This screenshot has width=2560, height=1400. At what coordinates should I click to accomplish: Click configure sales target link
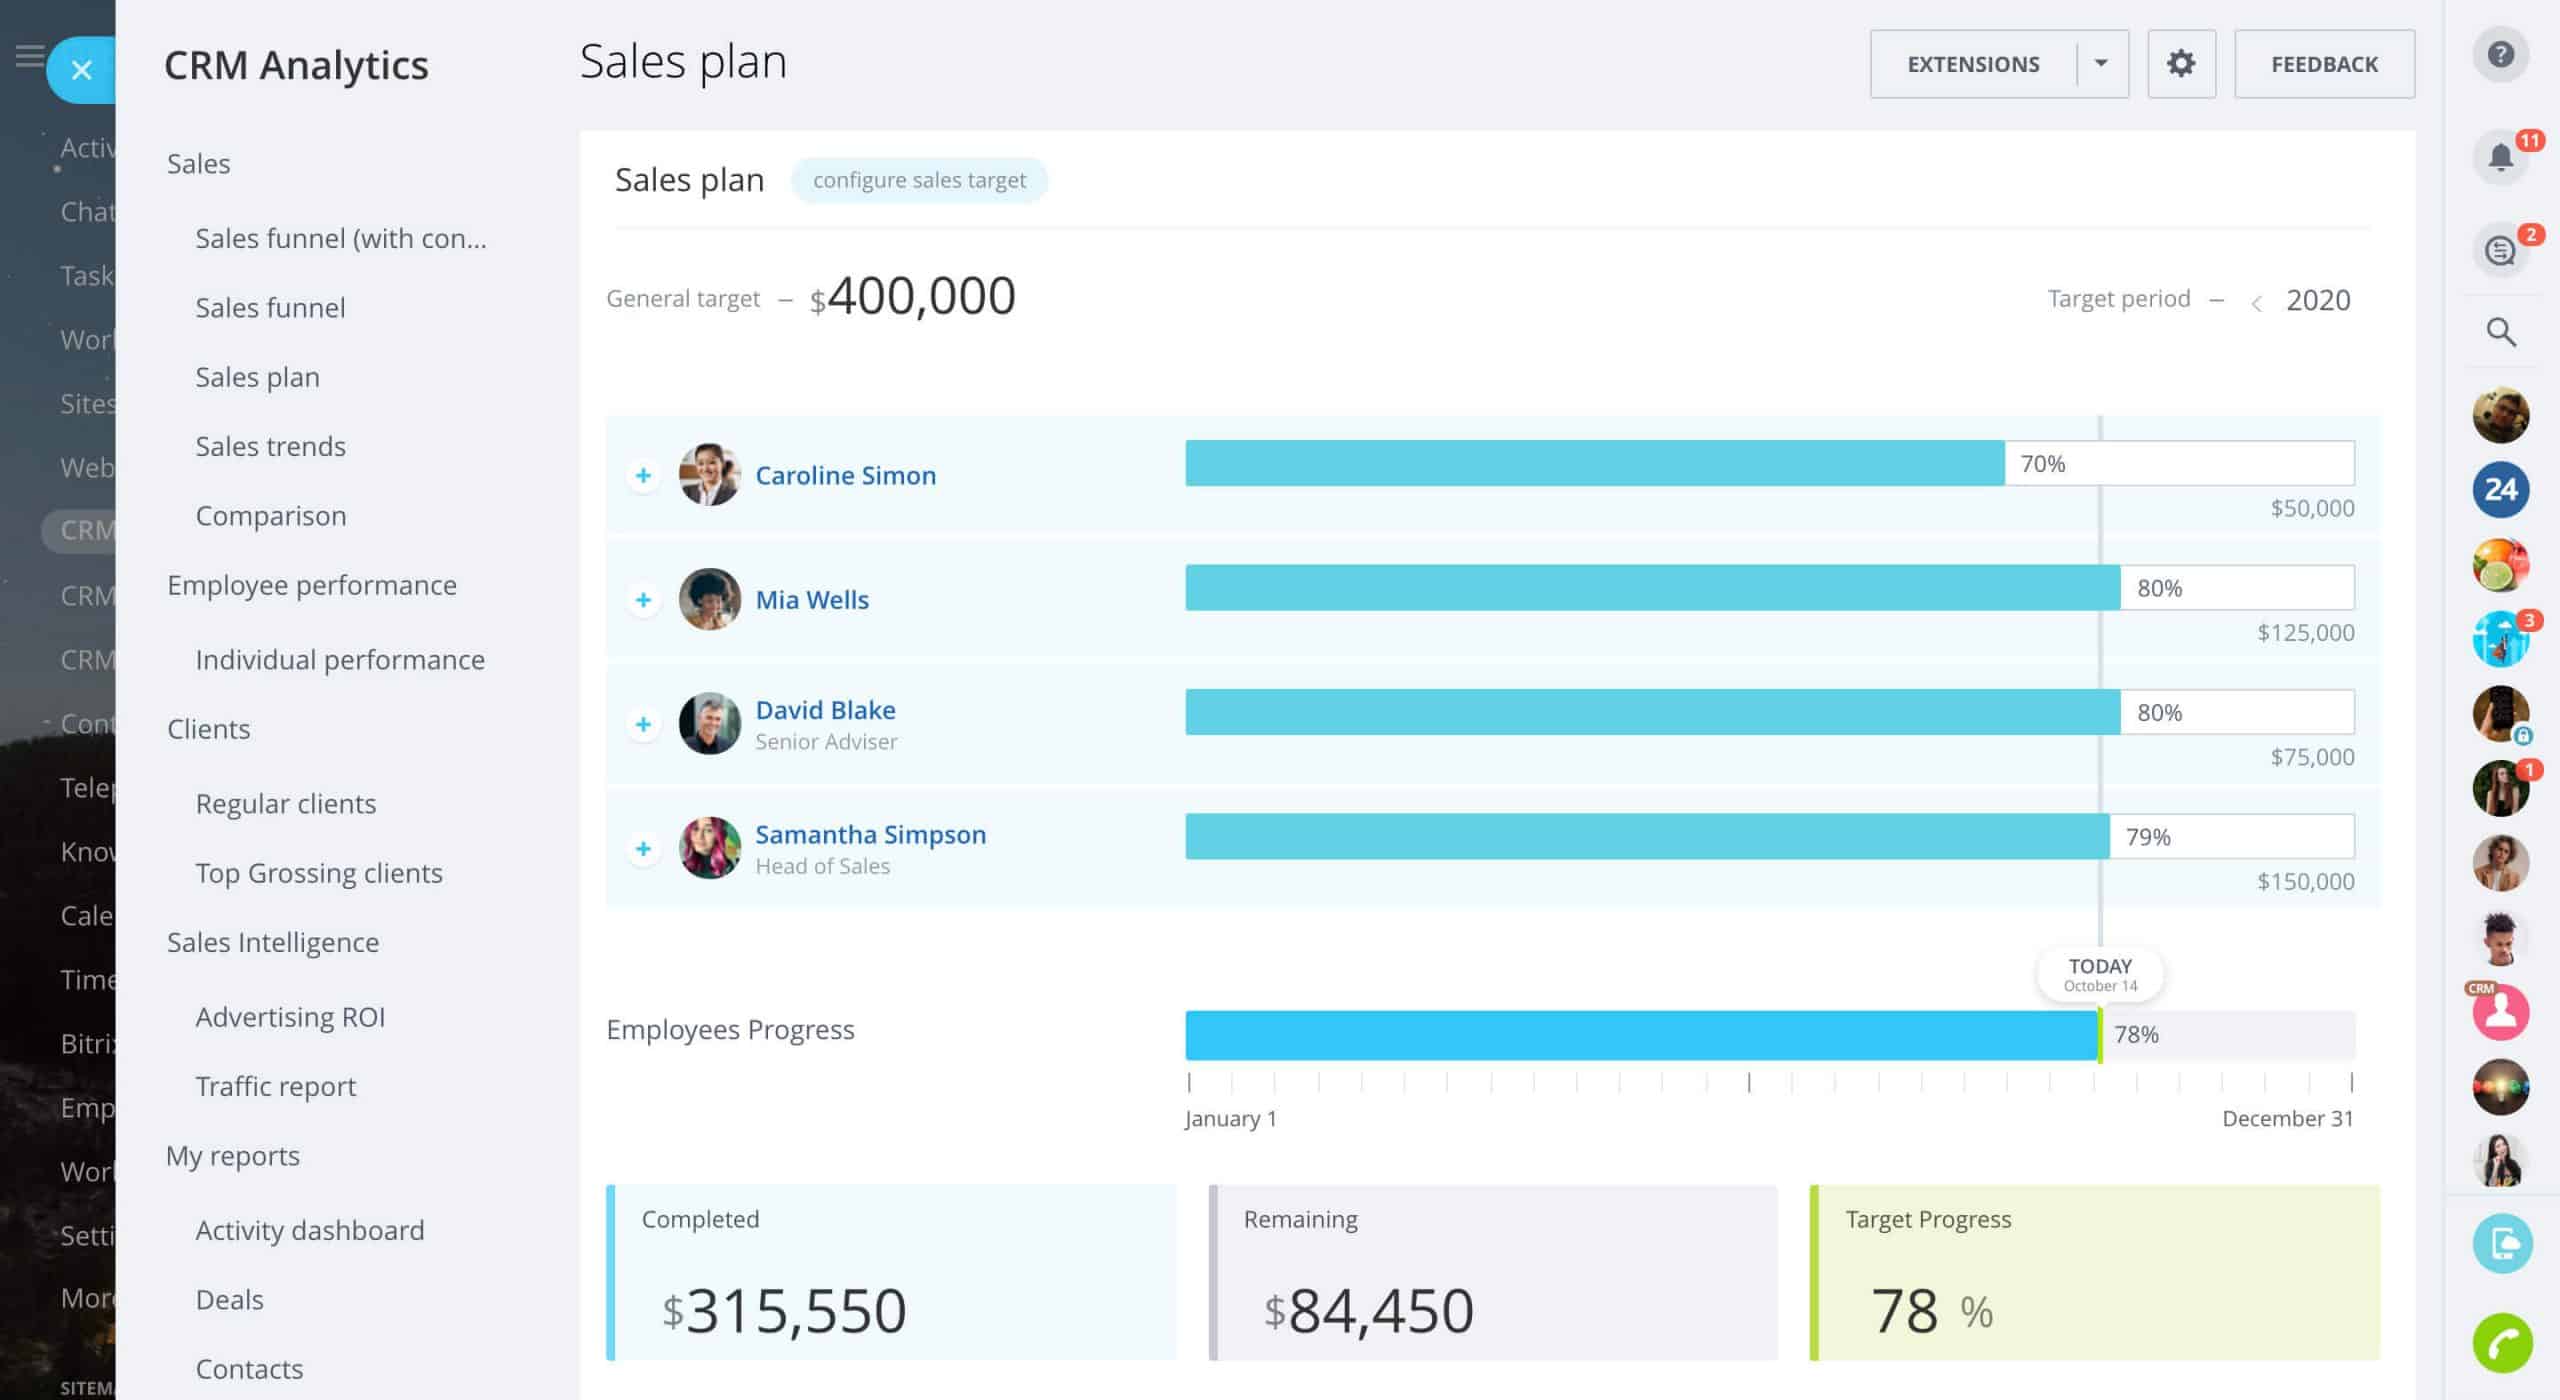(x=919, y=180)
